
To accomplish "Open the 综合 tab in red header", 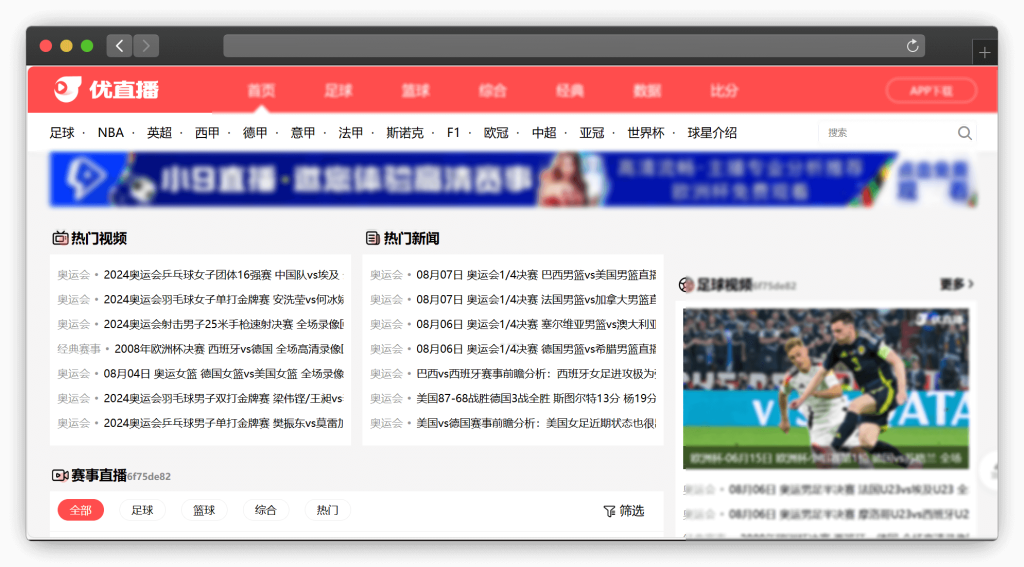I will (492, 91).
